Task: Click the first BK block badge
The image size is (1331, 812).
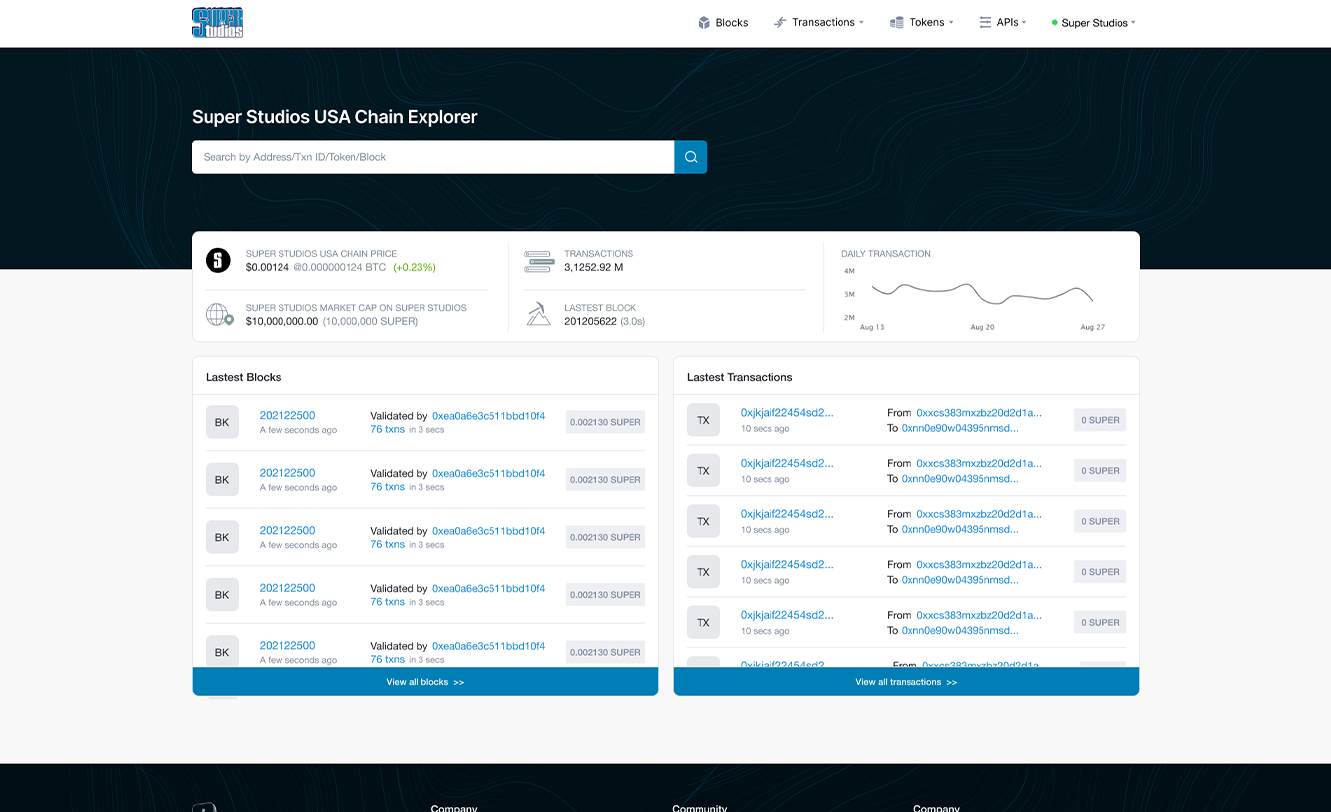Action: 222,422
